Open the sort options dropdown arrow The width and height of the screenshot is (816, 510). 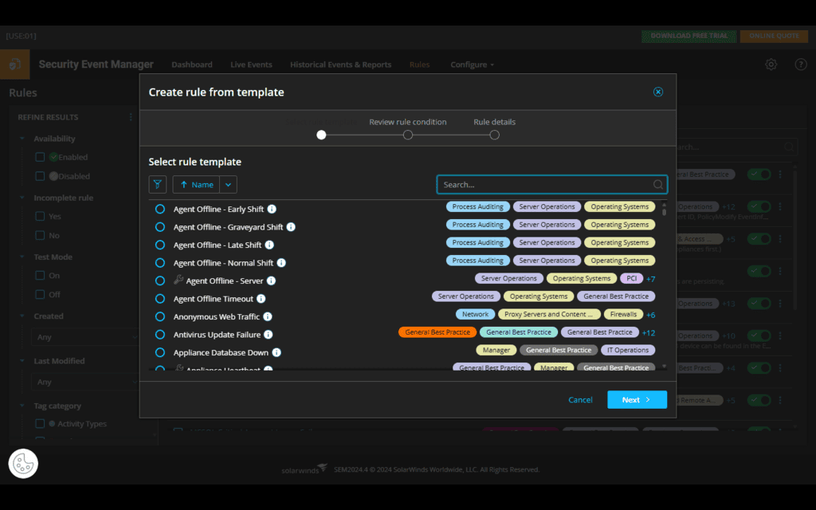(x=228, y=185)
